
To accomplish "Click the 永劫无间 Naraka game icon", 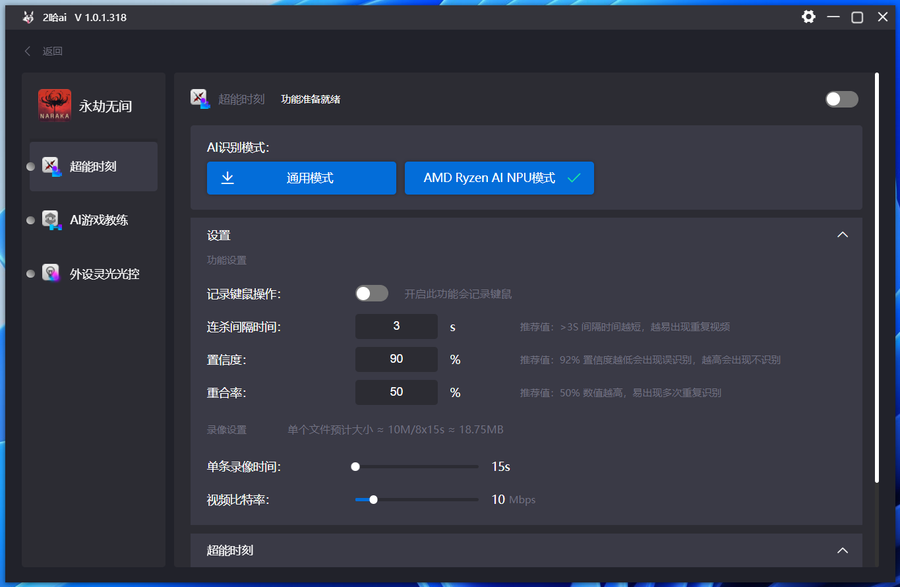I will click(x=55, y=105).
